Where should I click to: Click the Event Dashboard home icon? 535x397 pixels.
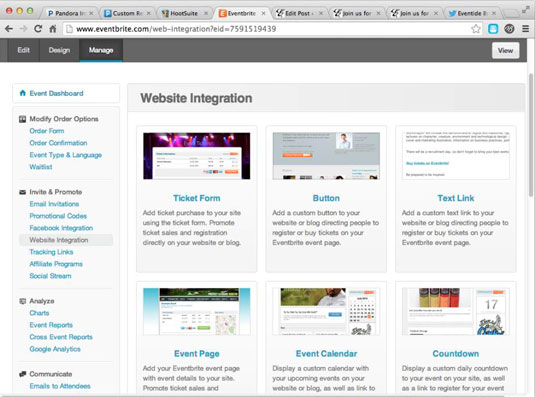[23, 93]
